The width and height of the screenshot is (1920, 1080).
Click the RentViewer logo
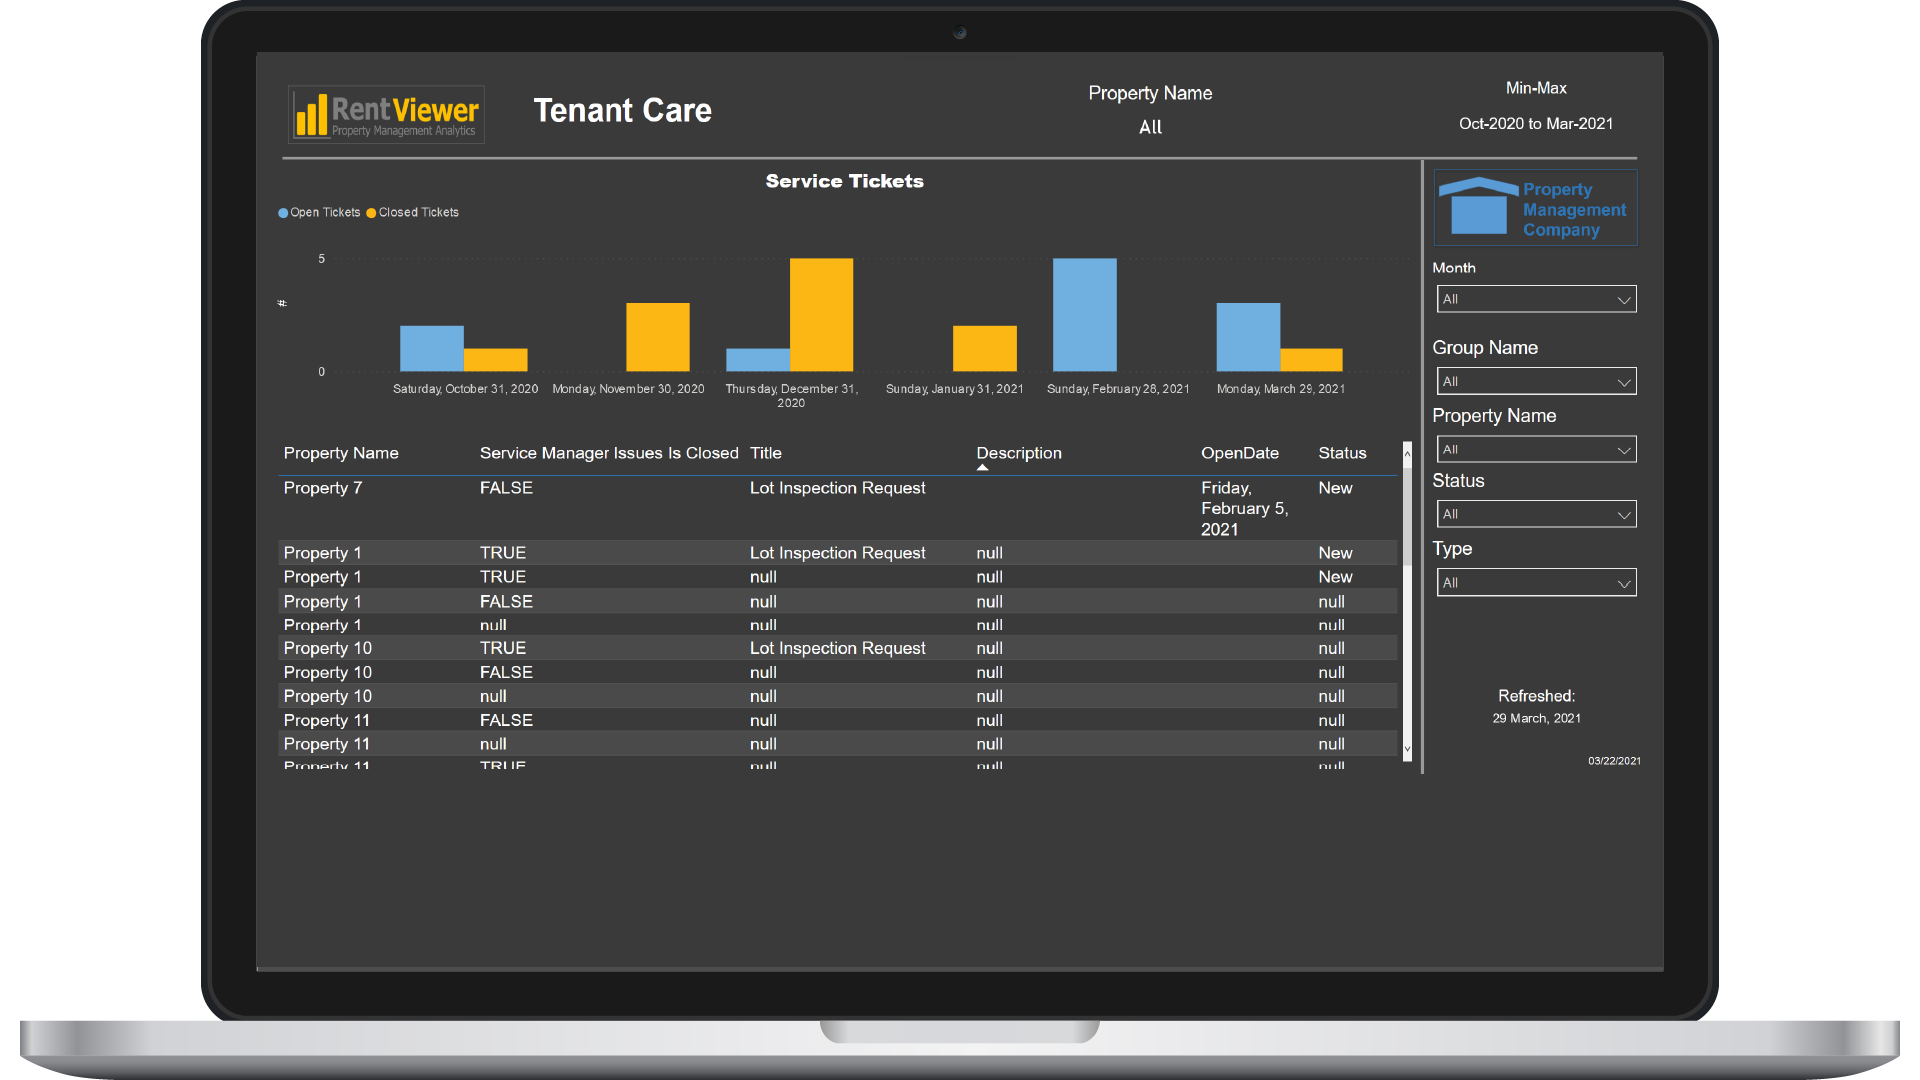[x=386, y=114]
